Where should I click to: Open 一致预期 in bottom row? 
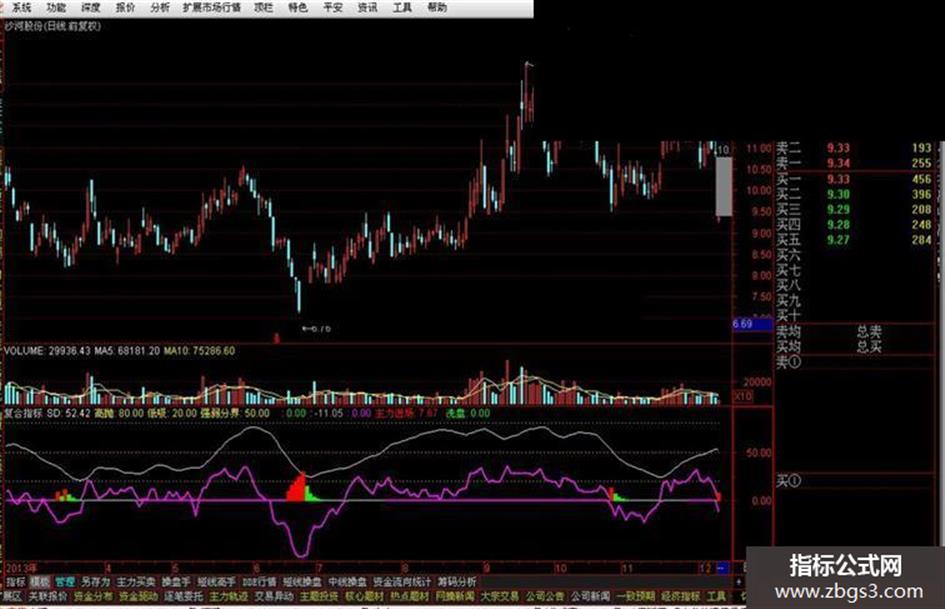[635, 596]
